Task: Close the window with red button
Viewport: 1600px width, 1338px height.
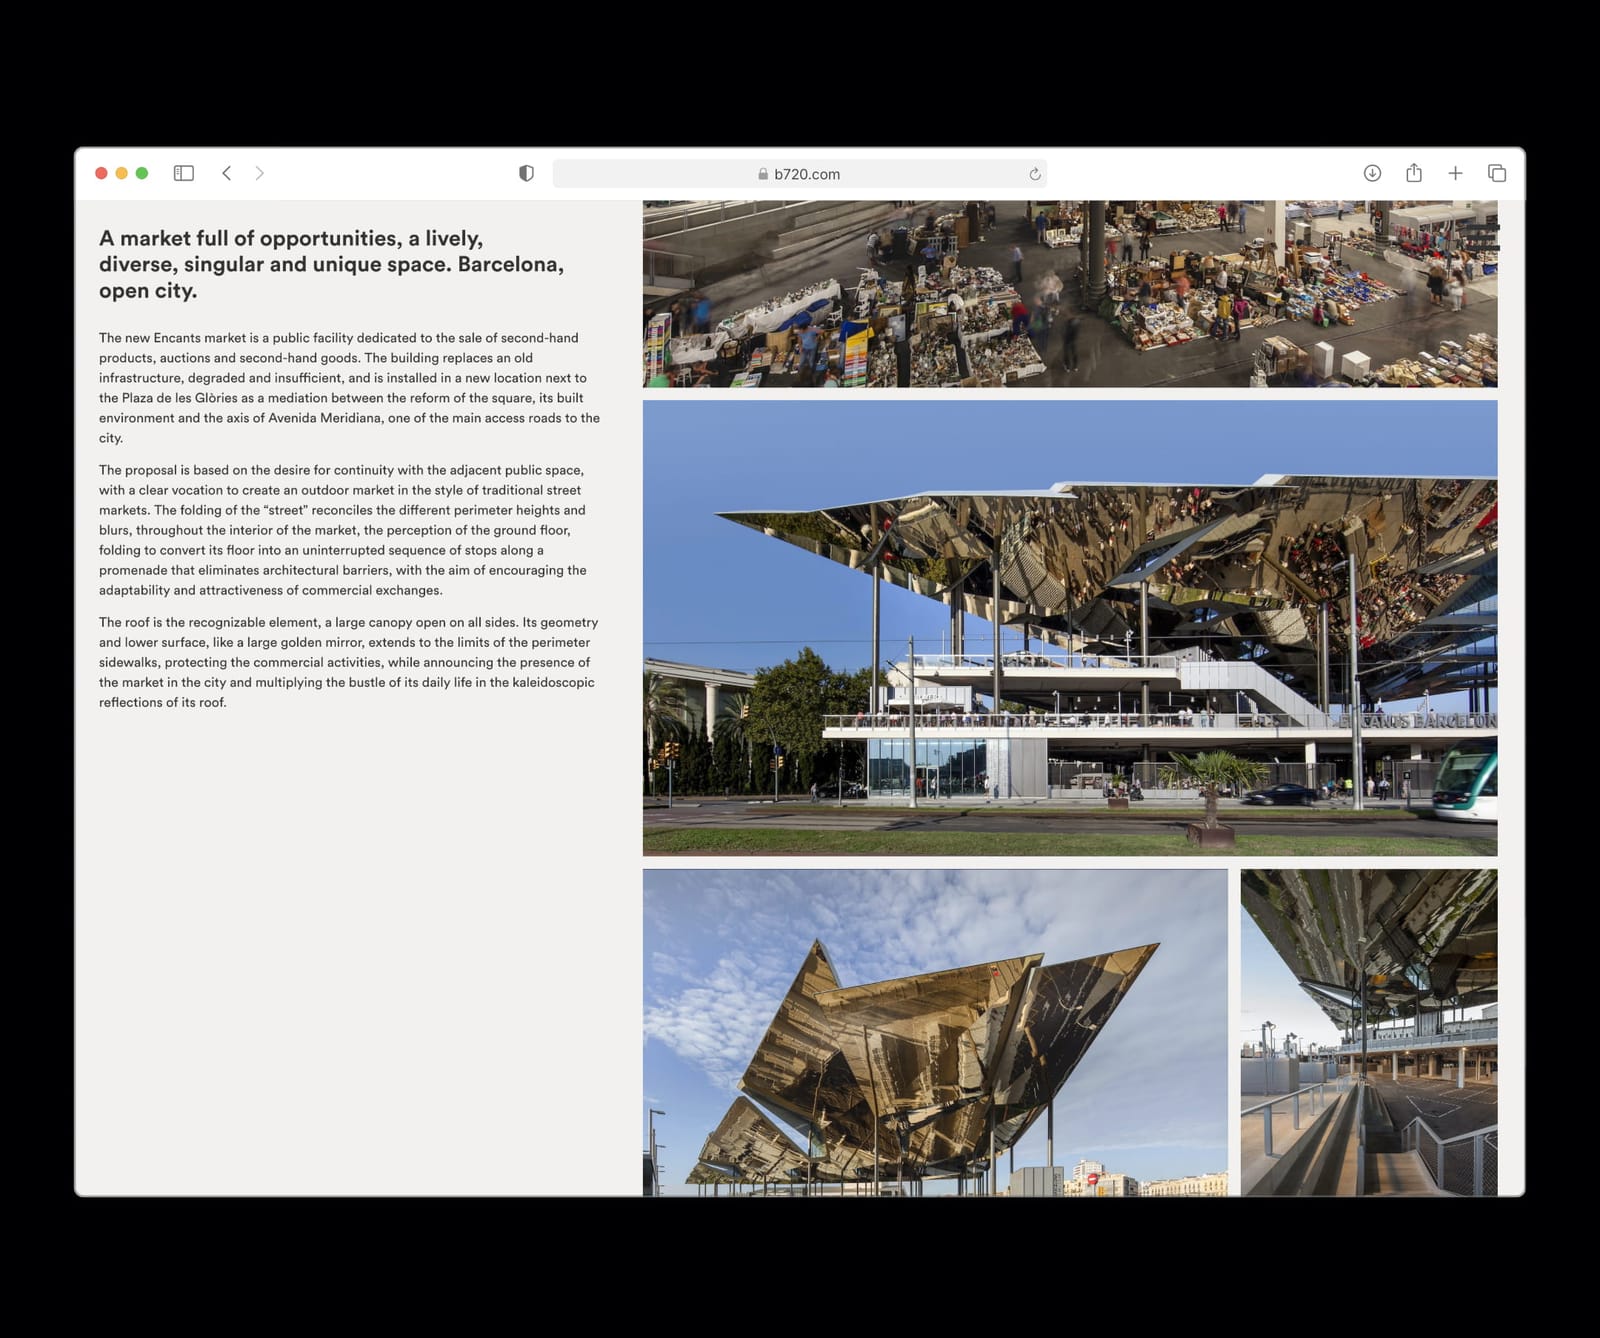Action: pyautogui.click(x=101, y=173)
